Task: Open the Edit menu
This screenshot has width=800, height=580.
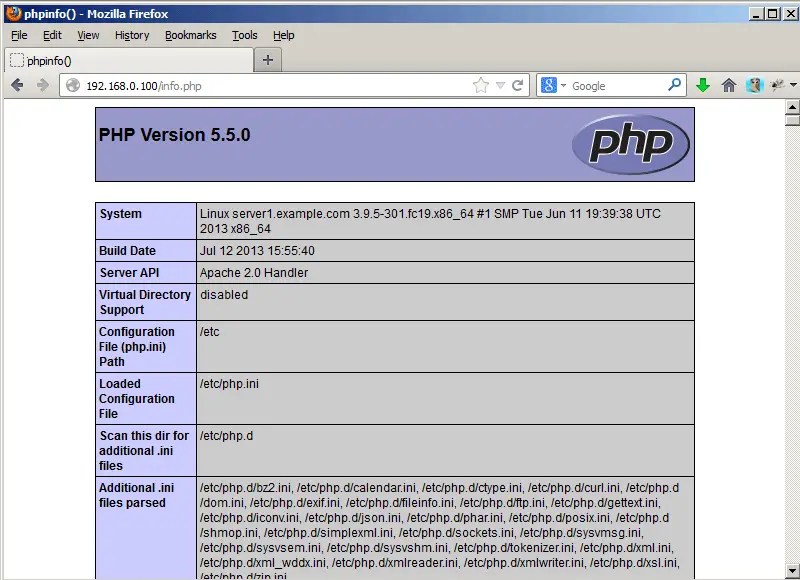Action: click(x=52, y=35)
